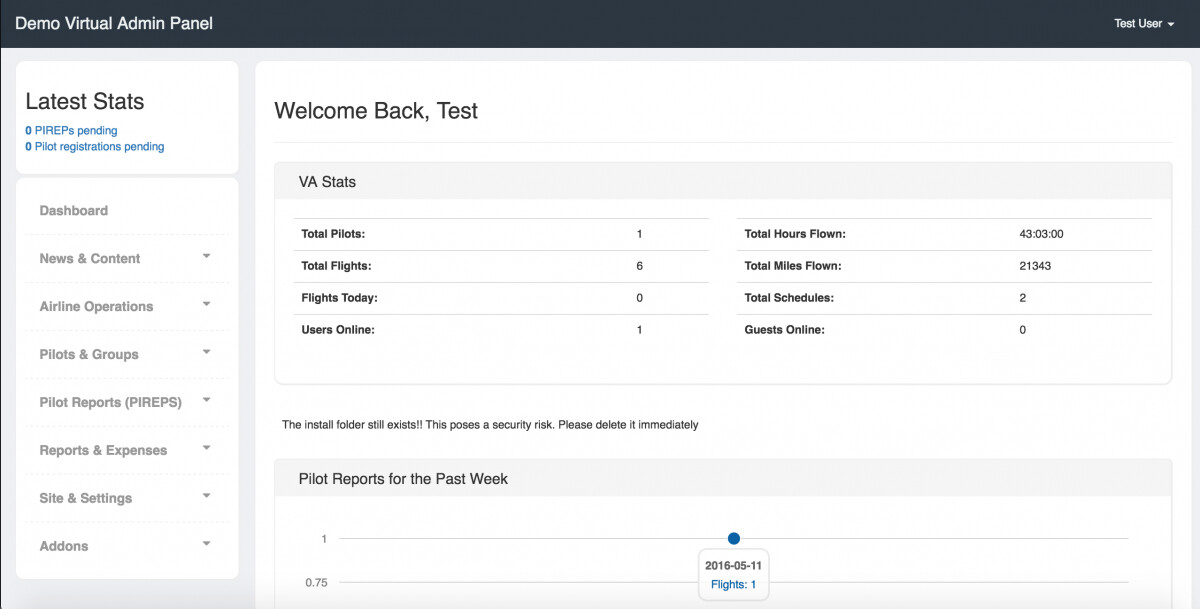Open the Pilot registrations pending link

[95, 146]
